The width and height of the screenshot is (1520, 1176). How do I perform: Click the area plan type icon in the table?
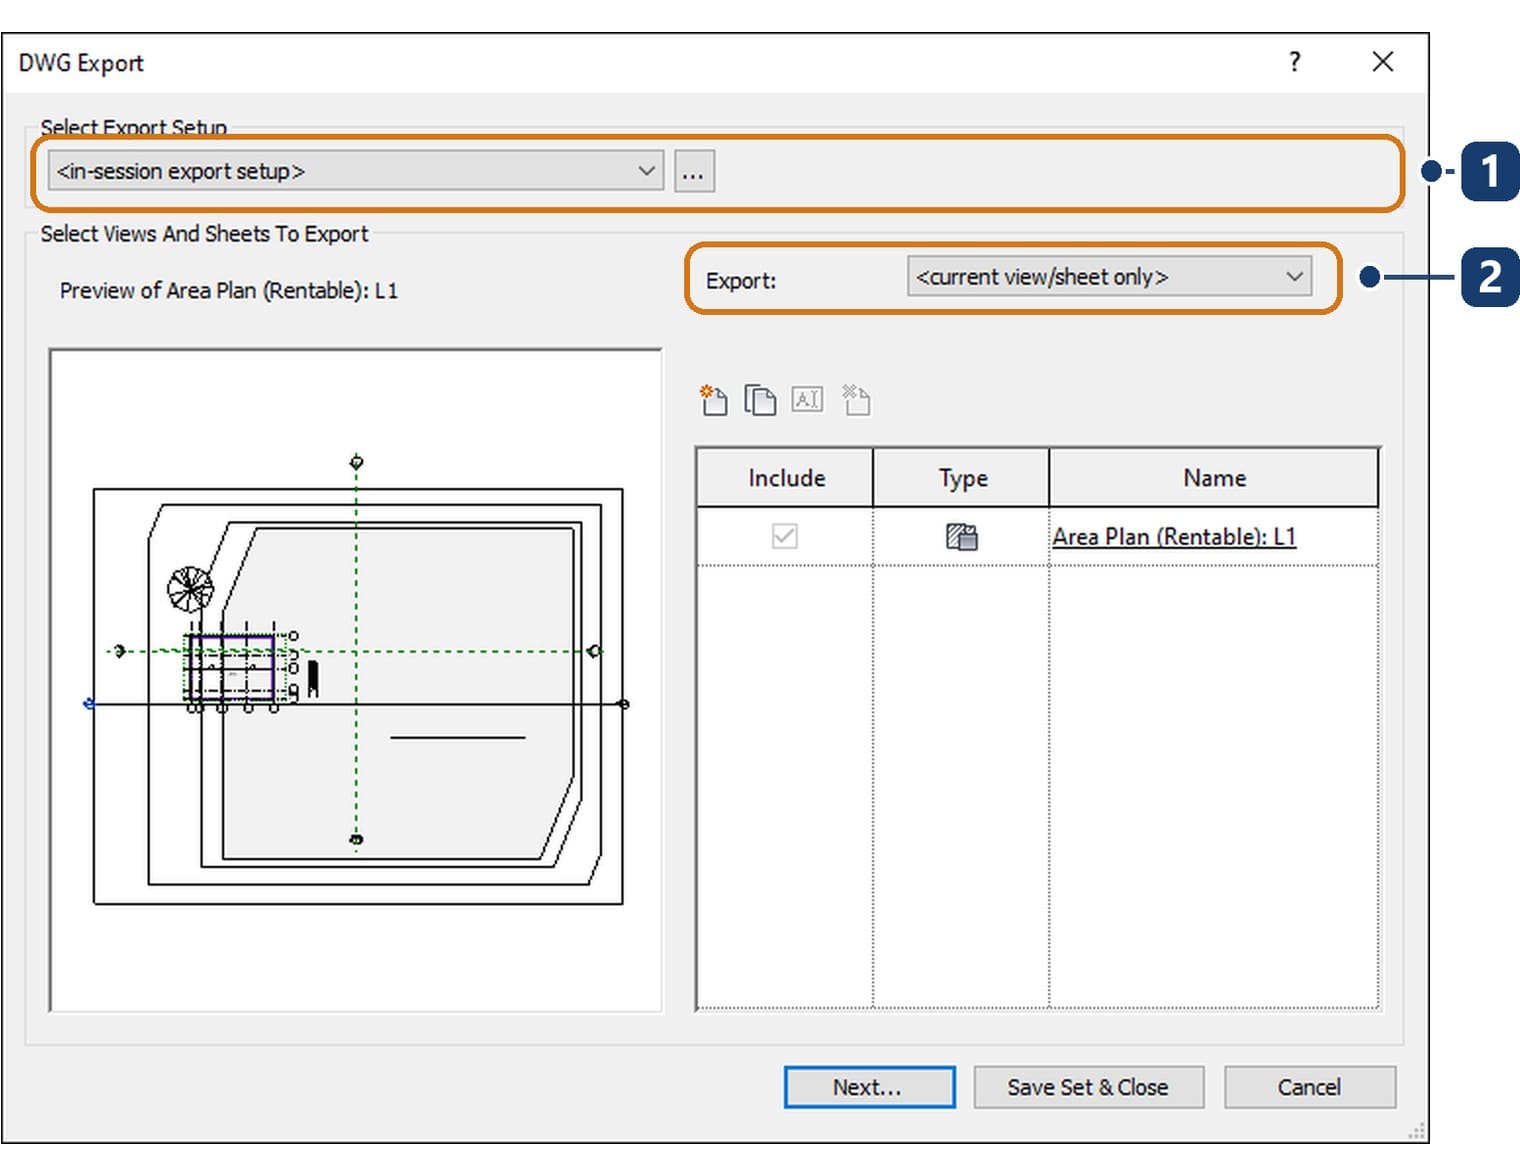click(x=962, y=537)
